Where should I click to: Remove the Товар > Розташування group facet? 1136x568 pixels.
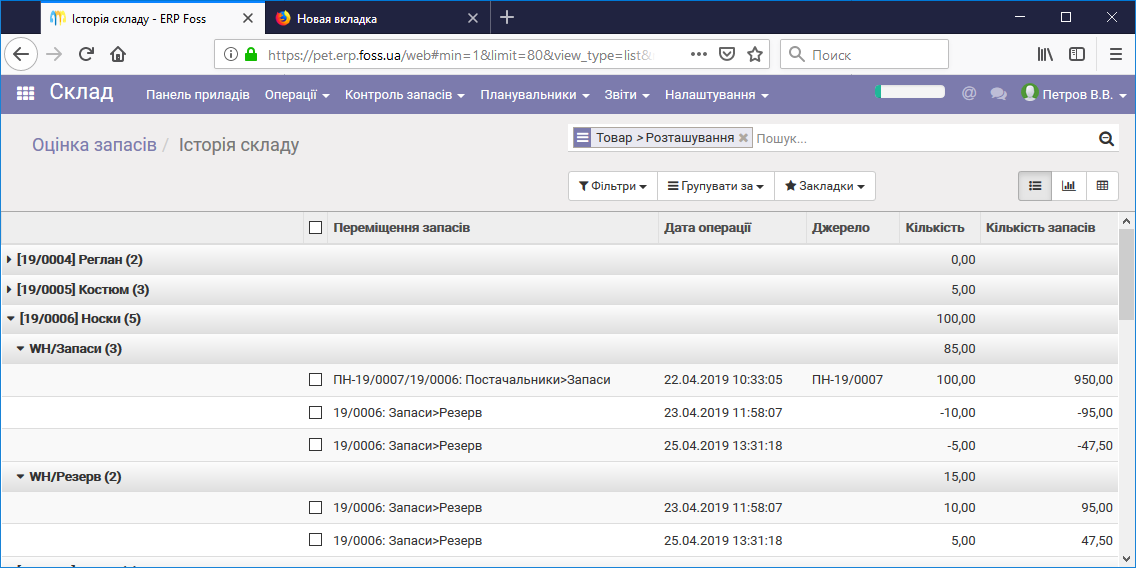[x=743, y=138]
